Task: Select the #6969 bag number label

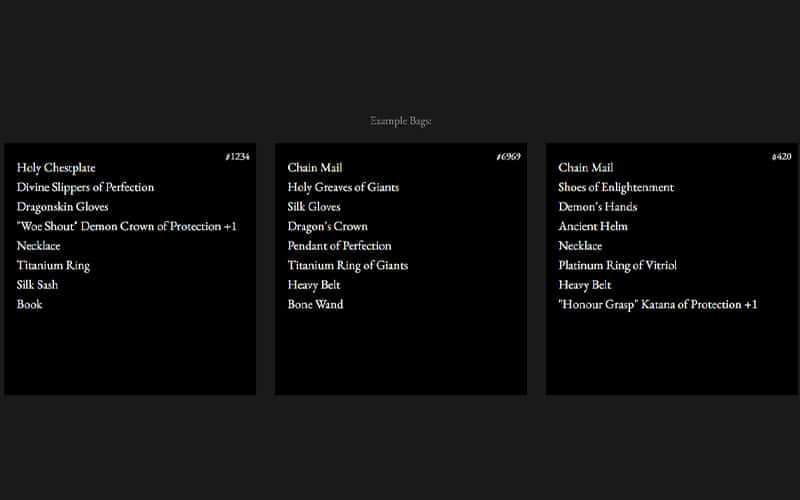Action: click(508, 157)
